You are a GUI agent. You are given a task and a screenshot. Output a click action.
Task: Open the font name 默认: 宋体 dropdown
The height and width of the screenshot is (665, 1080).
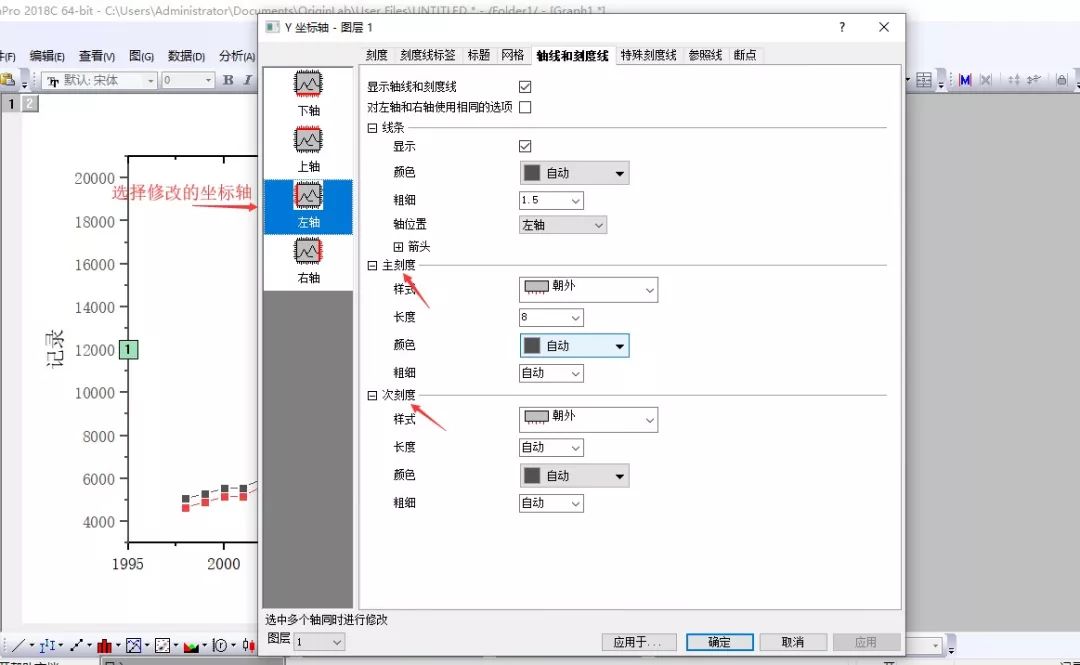tap(100, 80)
